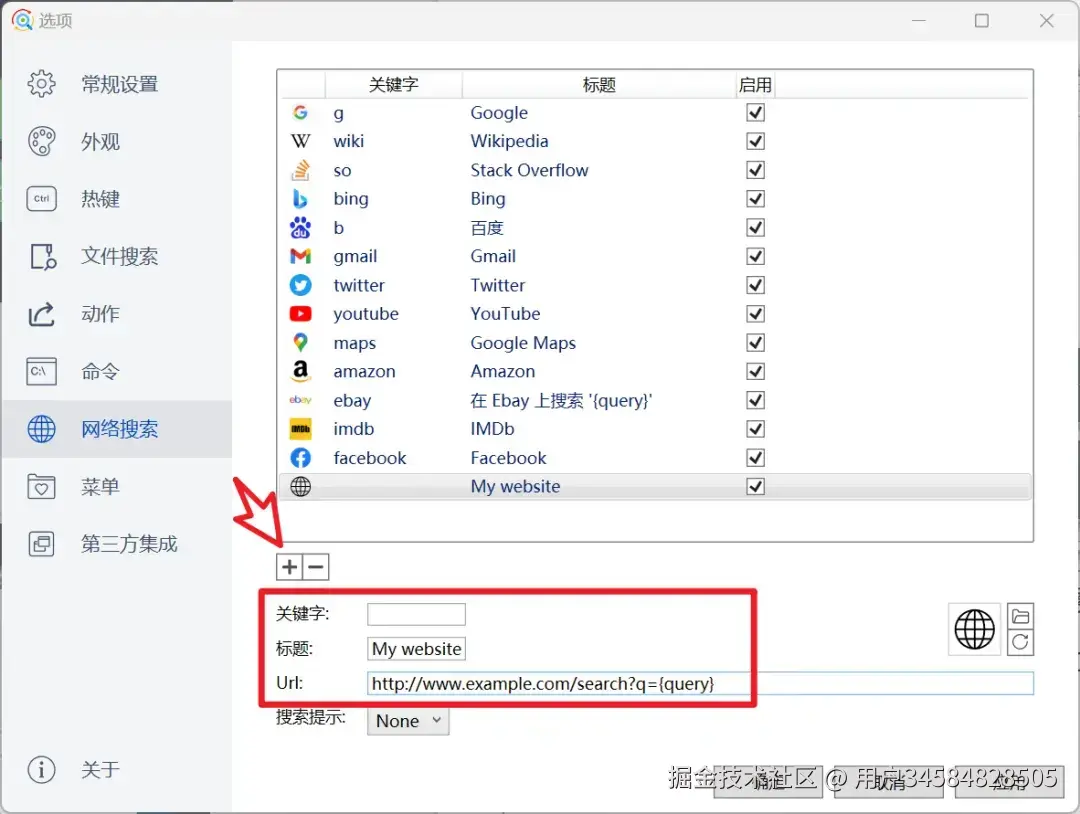The height and width of the screenshot is (814, 1080).
Task: Open 第三方集成 third-party integration
Action: [117, 544]
